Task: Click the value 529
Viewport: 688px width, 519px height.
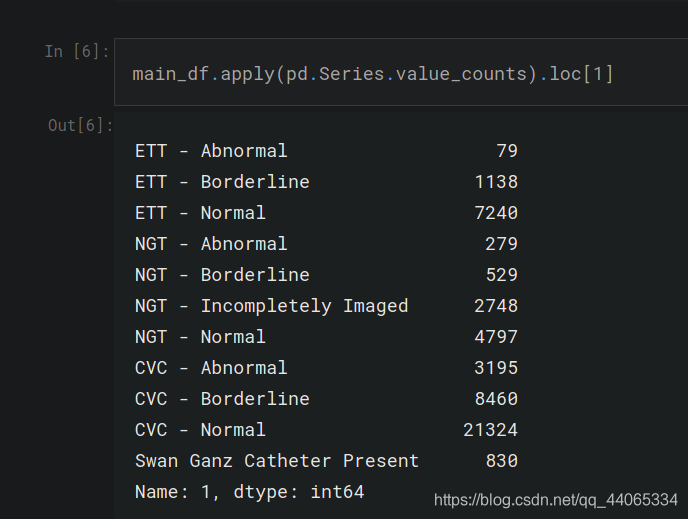Action: click(502, 275)
